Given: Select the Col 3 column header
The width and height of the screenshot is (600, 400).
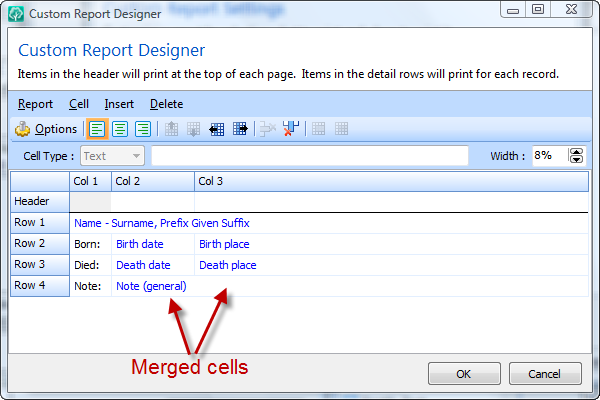Looking at the screenshot, I should coord(391,181).
